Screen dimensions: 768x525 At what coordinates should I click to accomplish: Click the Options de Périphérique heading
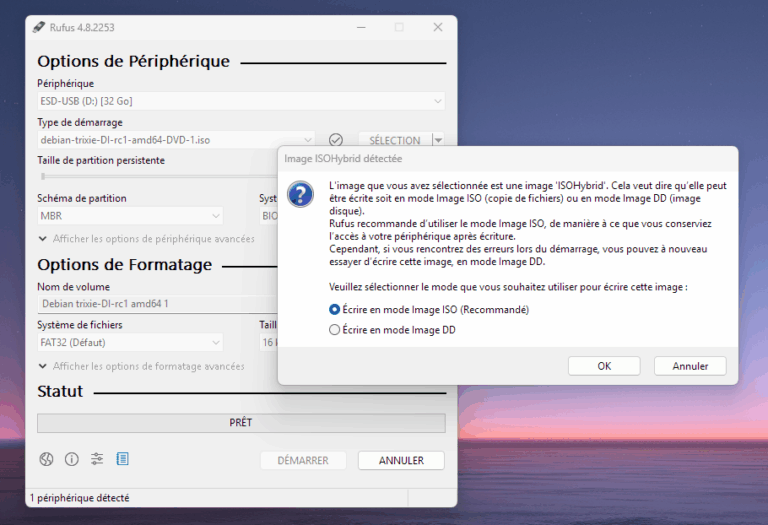134,61
